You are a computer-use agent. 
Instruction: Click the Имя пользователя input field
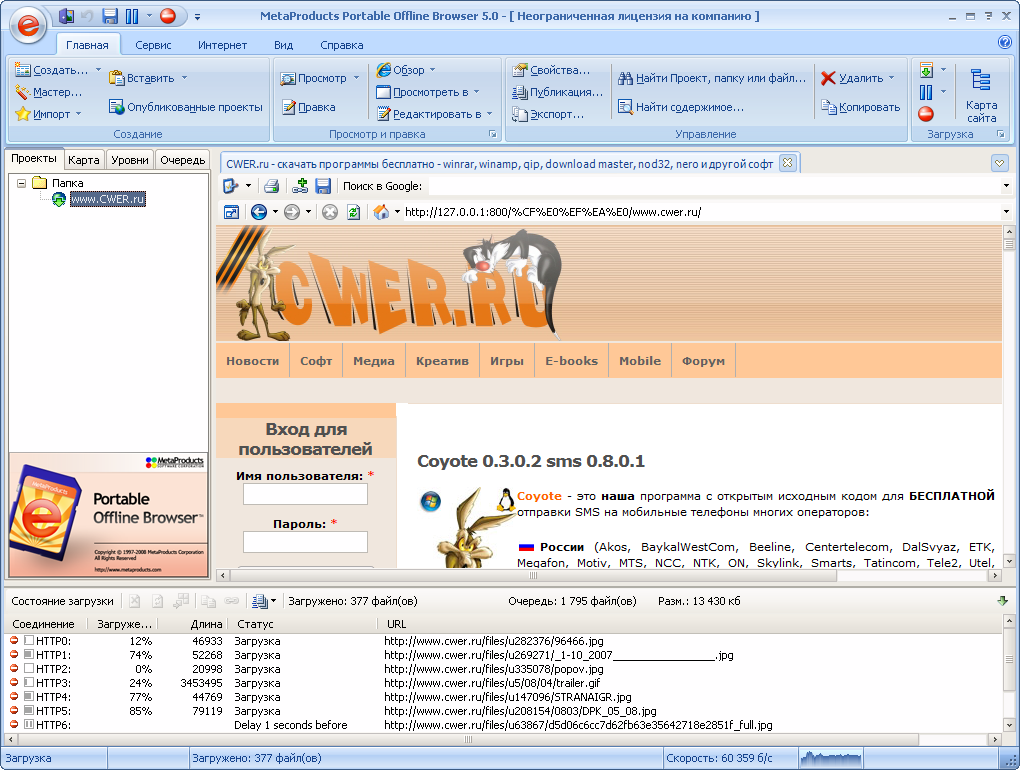(x=305, y=494)
